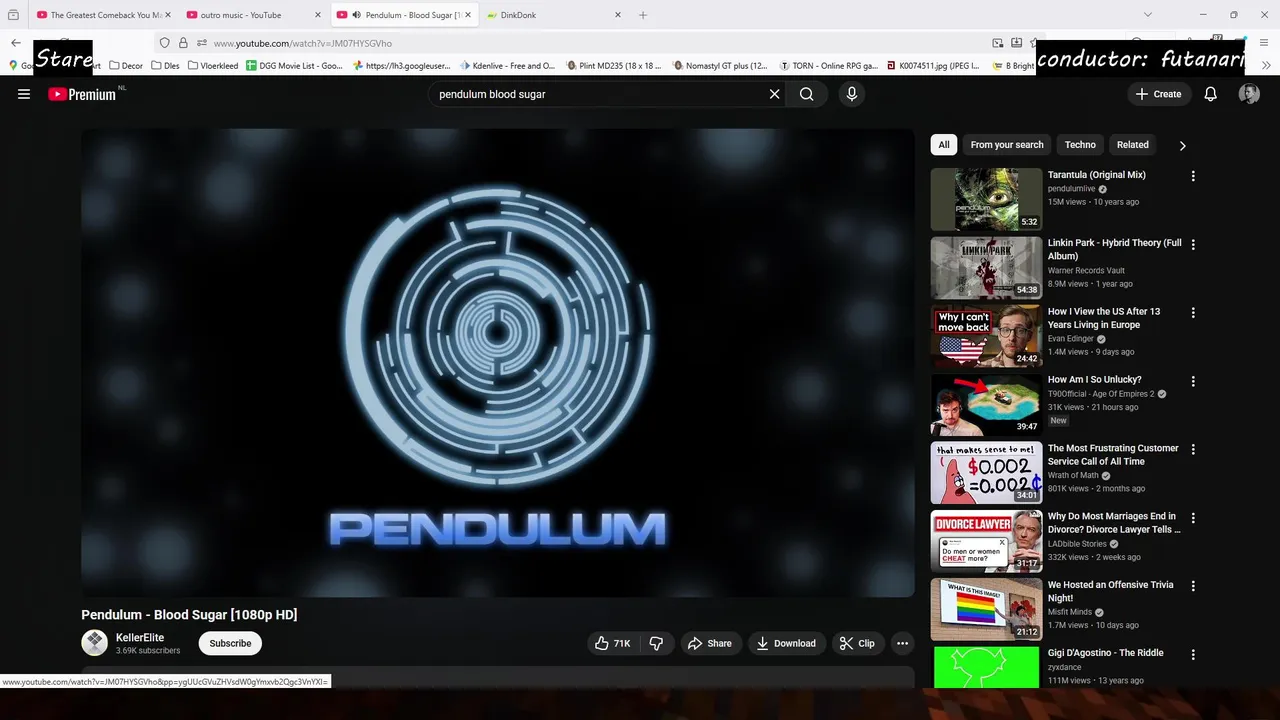Go to YouTube Premium home logo

pos(82,94)
